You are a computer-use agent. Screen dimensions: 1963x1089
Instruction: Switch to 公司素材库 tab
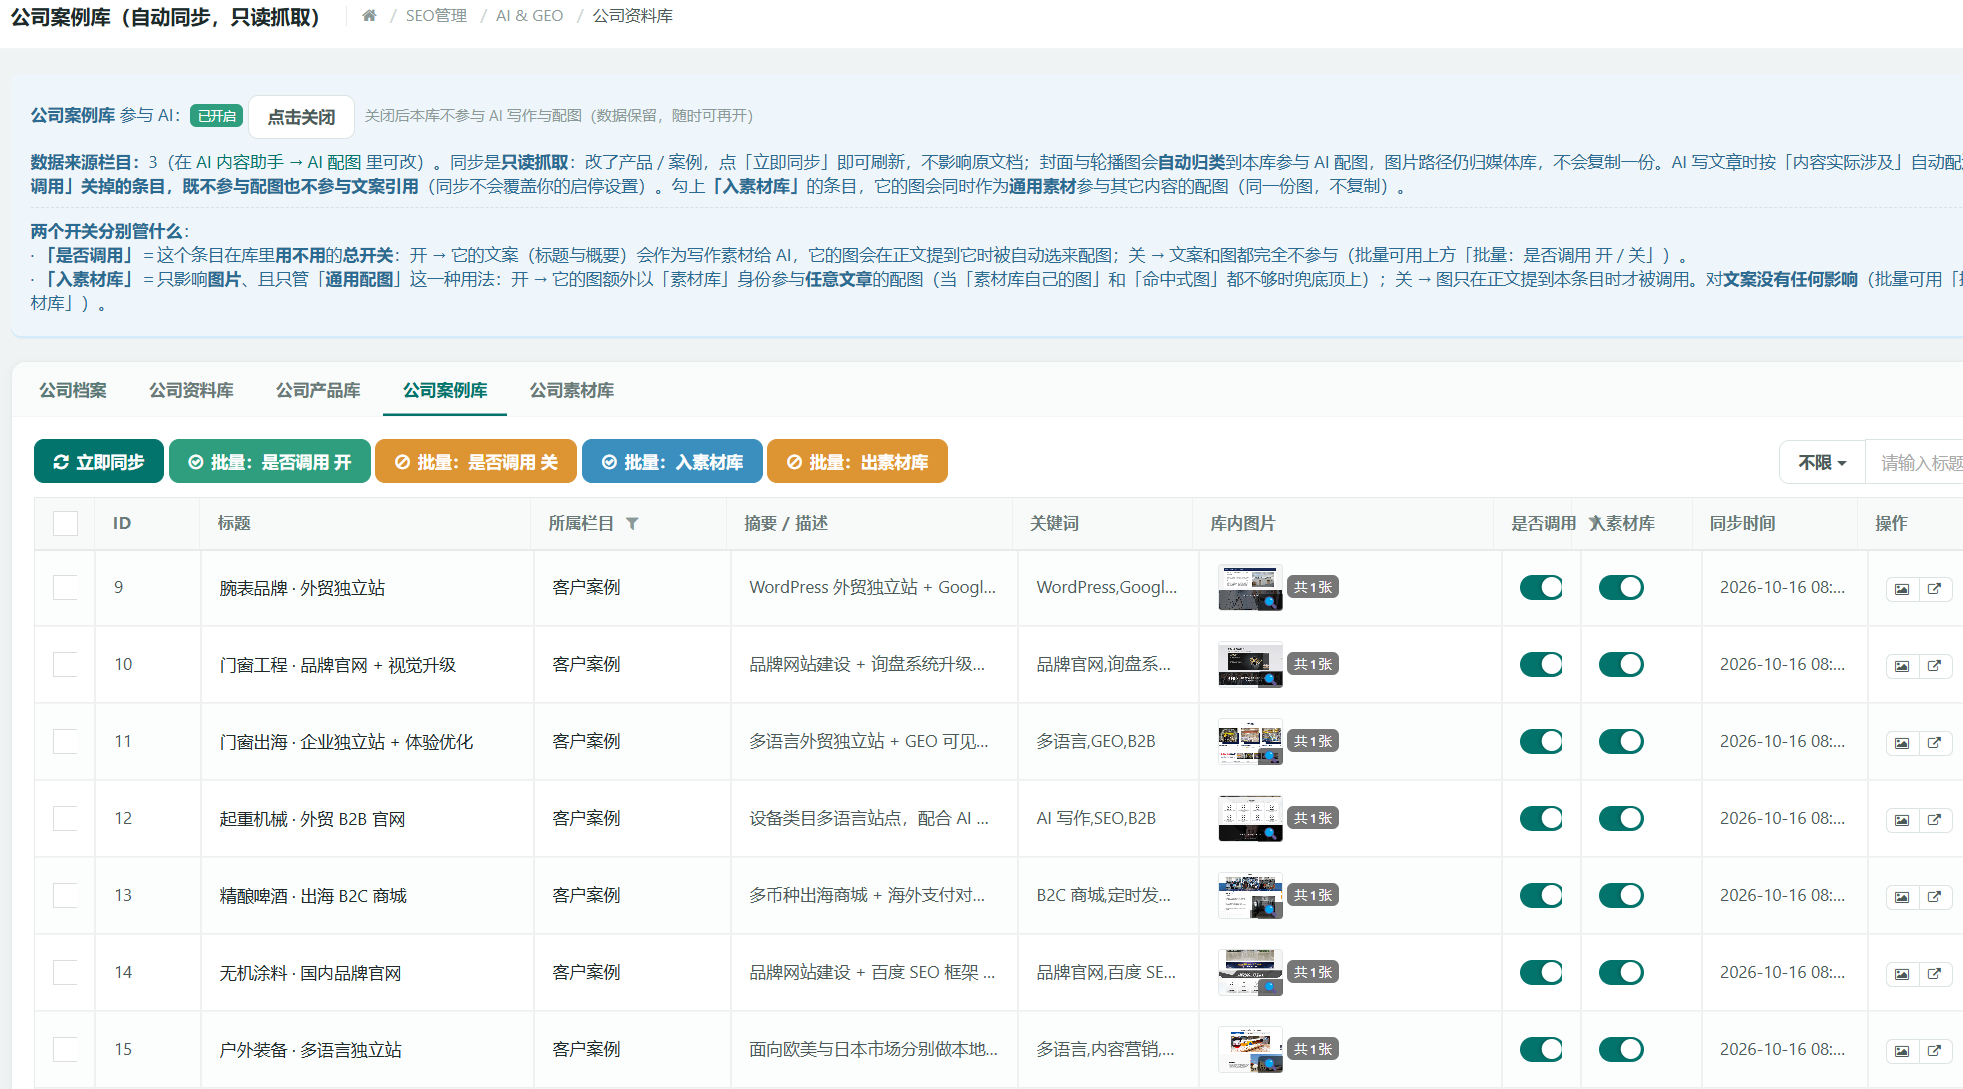pos(571,390)
